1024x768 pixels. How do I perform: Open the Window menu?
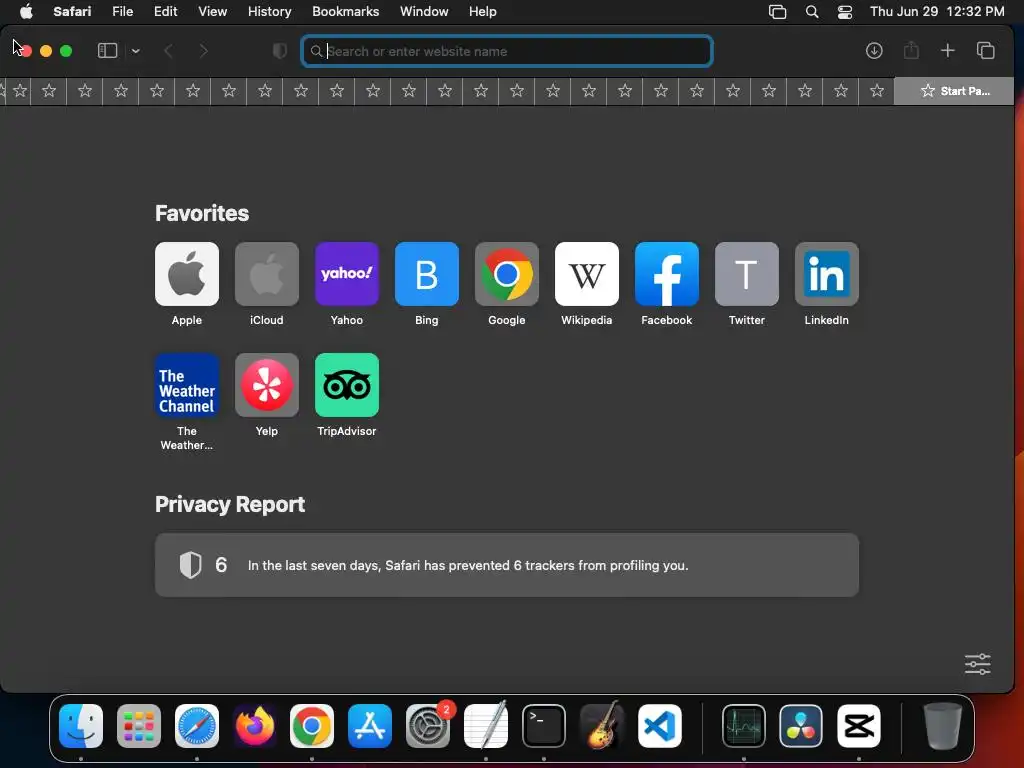coord(424,11)
